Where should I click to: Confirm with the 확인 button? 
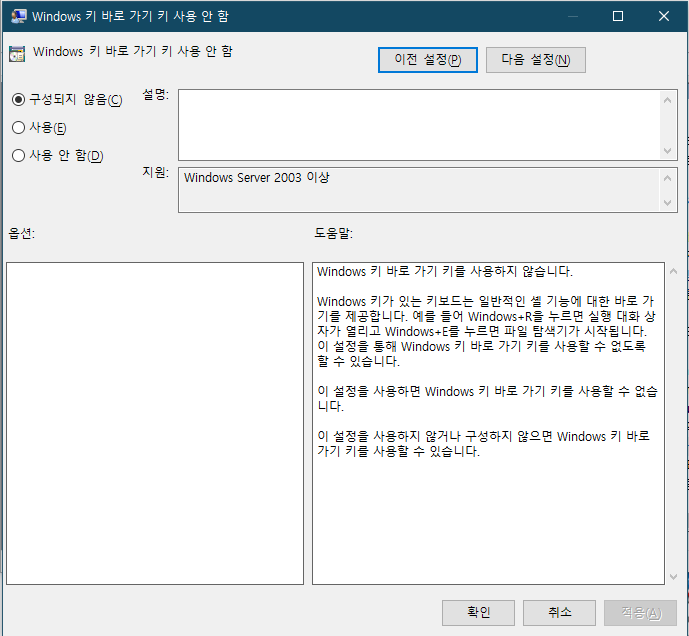pyautogui.click(x=478, y=613)
